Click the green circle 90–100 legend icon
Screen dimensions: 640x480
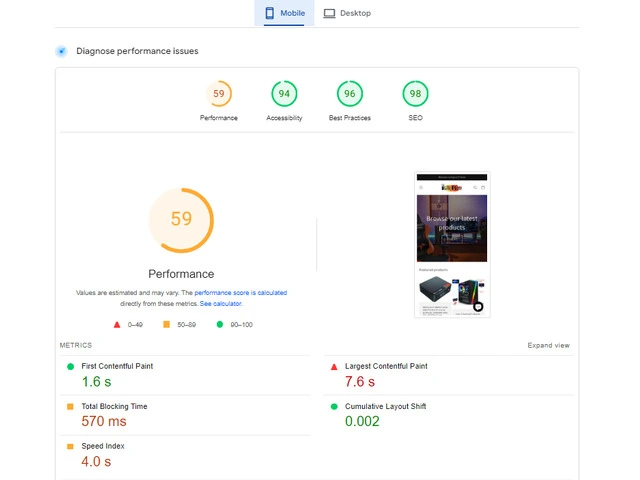click(220, 324)
